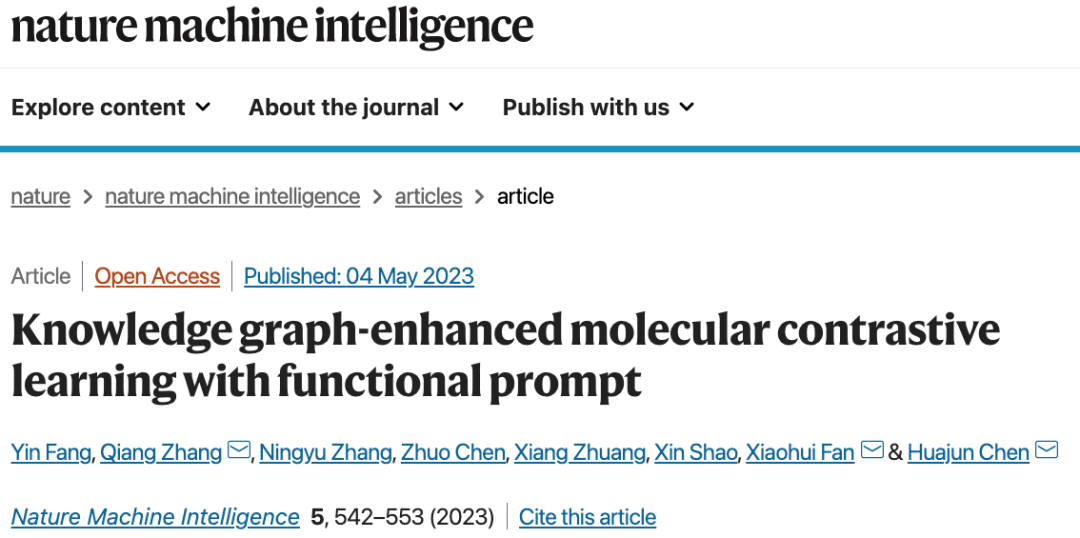Screen dimensions: 1080x538
Task: Go to nature breadcrumb link
Action: point(41,197)
